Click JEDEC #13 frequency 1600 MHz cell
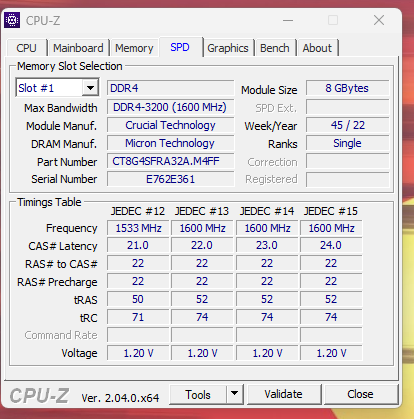This screenshot has height=419, width=414. click(202, 228)
